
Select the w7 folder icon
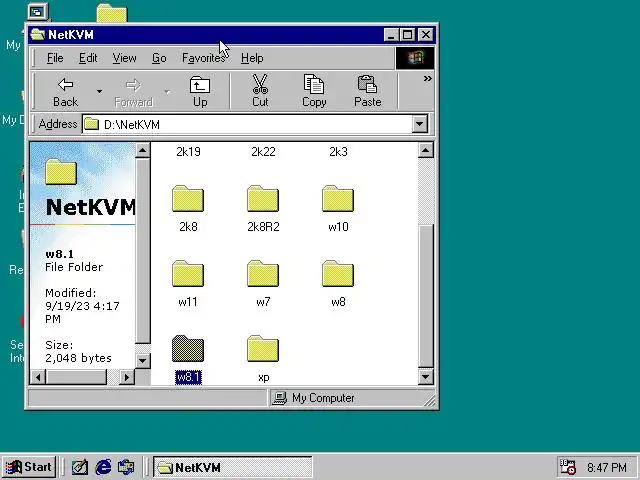(263, 274)
